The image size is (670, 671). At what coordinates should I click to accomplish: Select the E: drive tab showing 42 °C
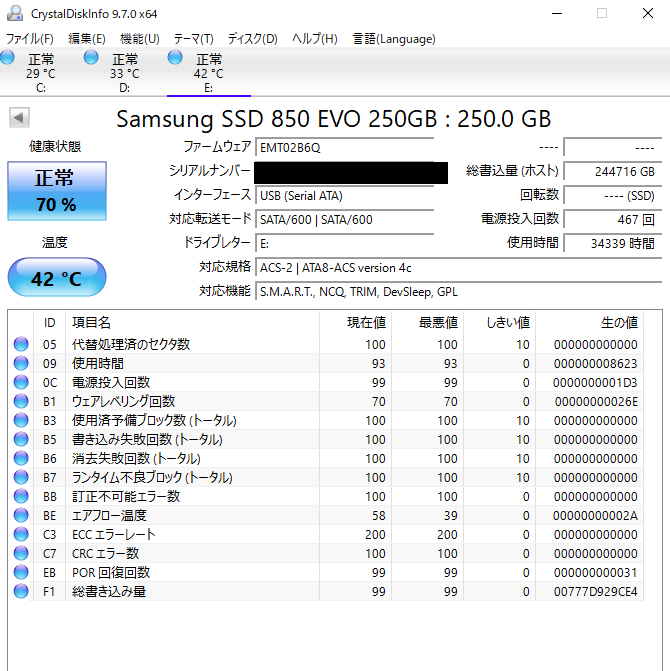tap(209, 72)
